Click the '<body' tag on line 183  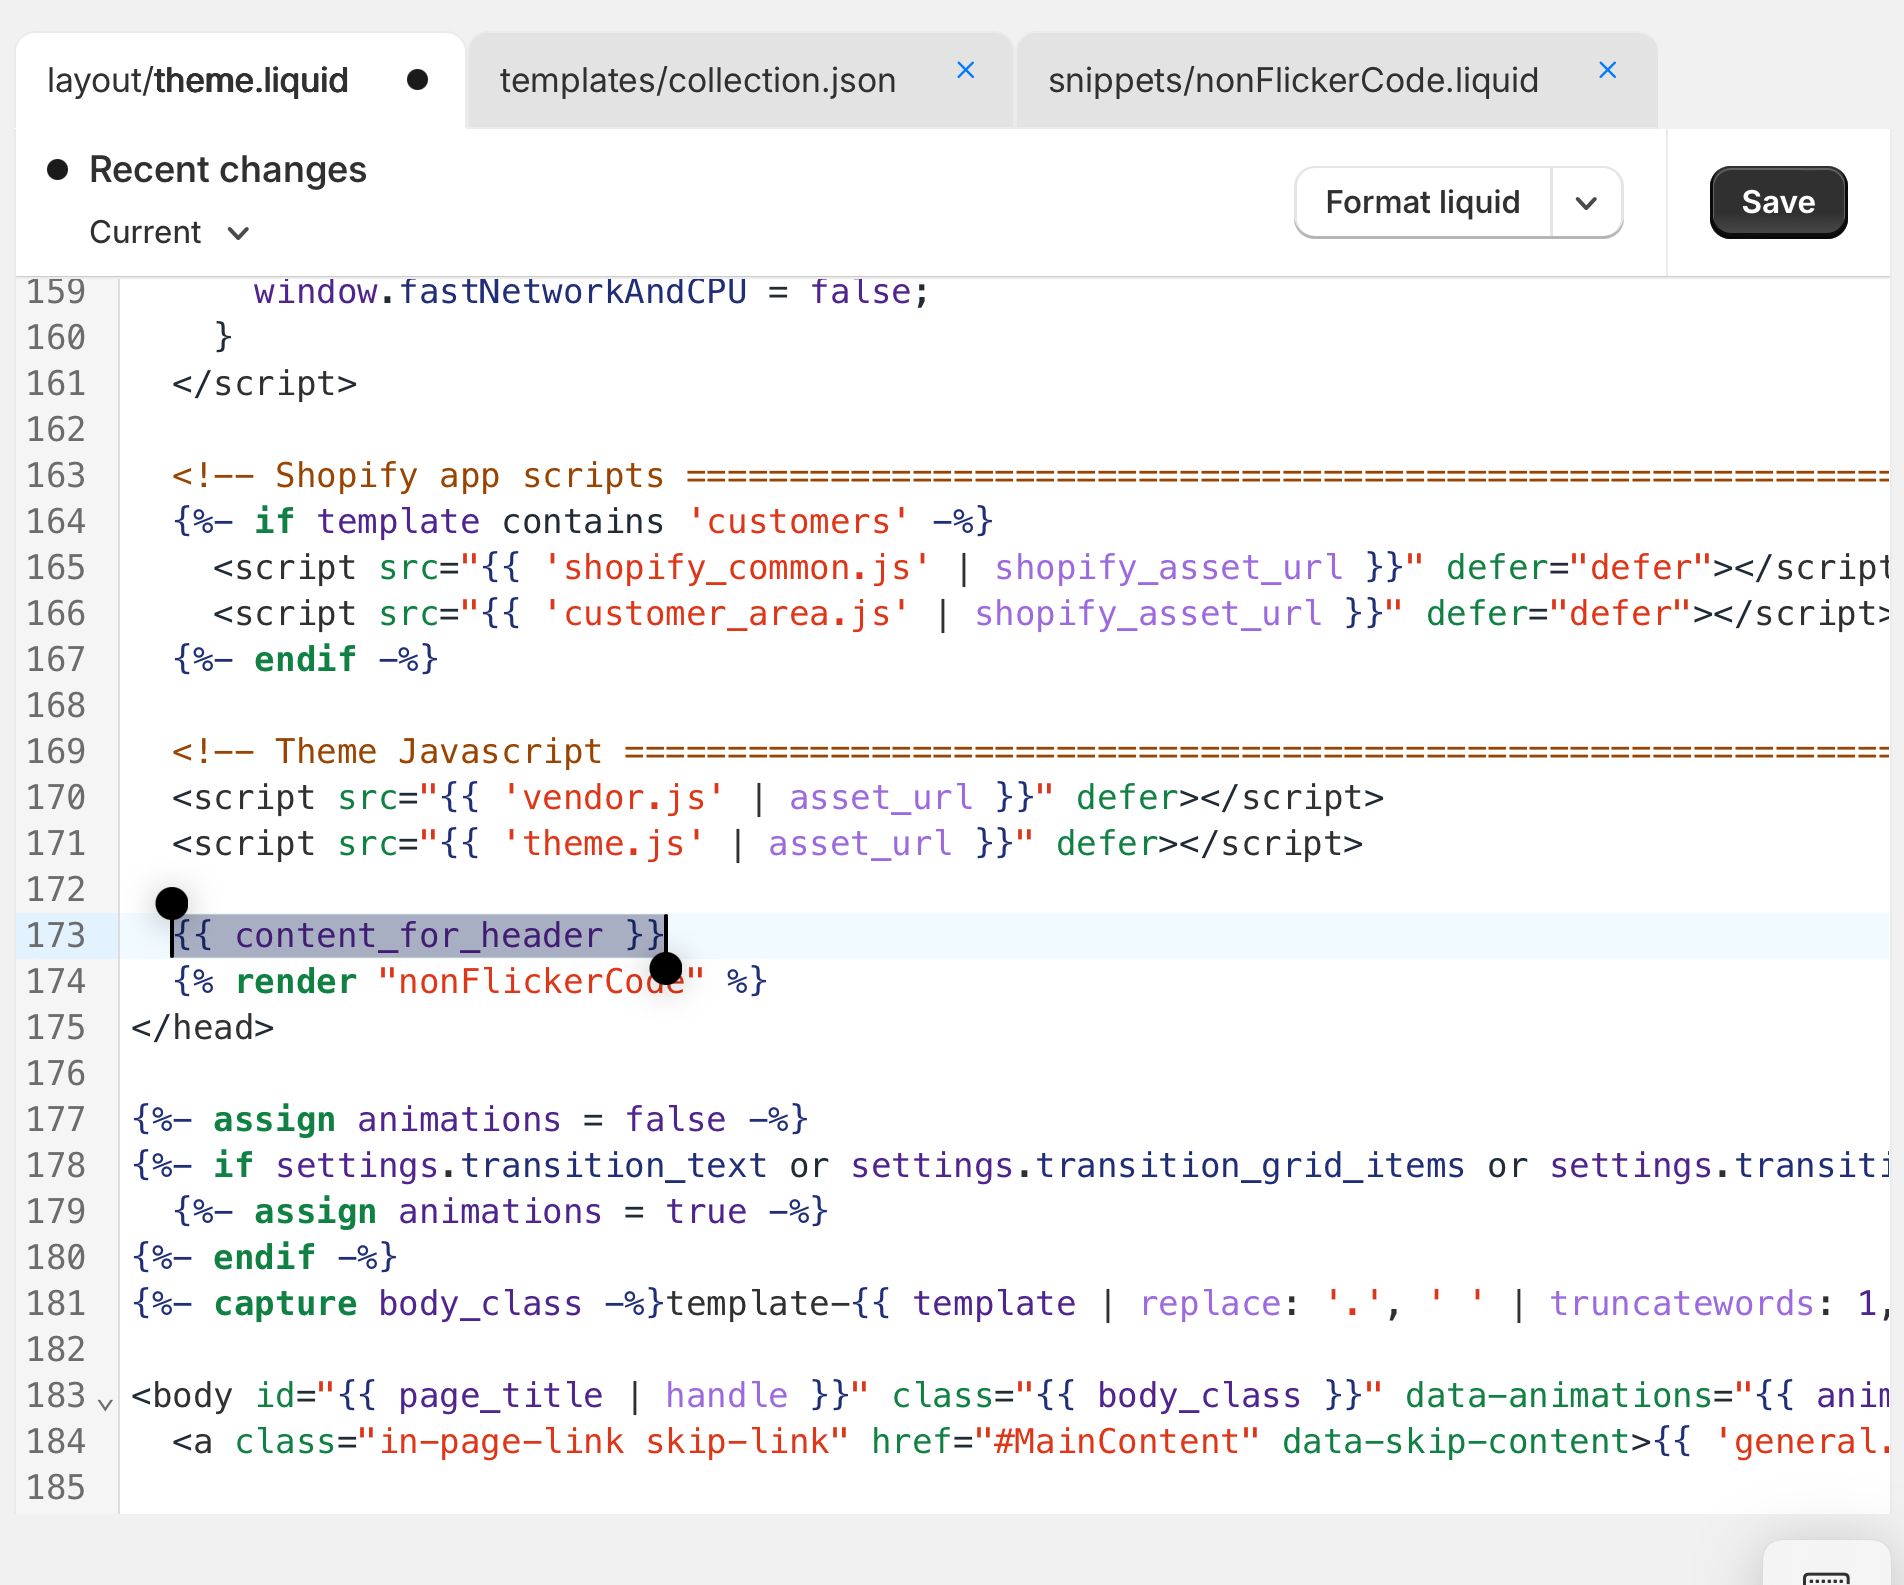click(x=182, y=1395)
